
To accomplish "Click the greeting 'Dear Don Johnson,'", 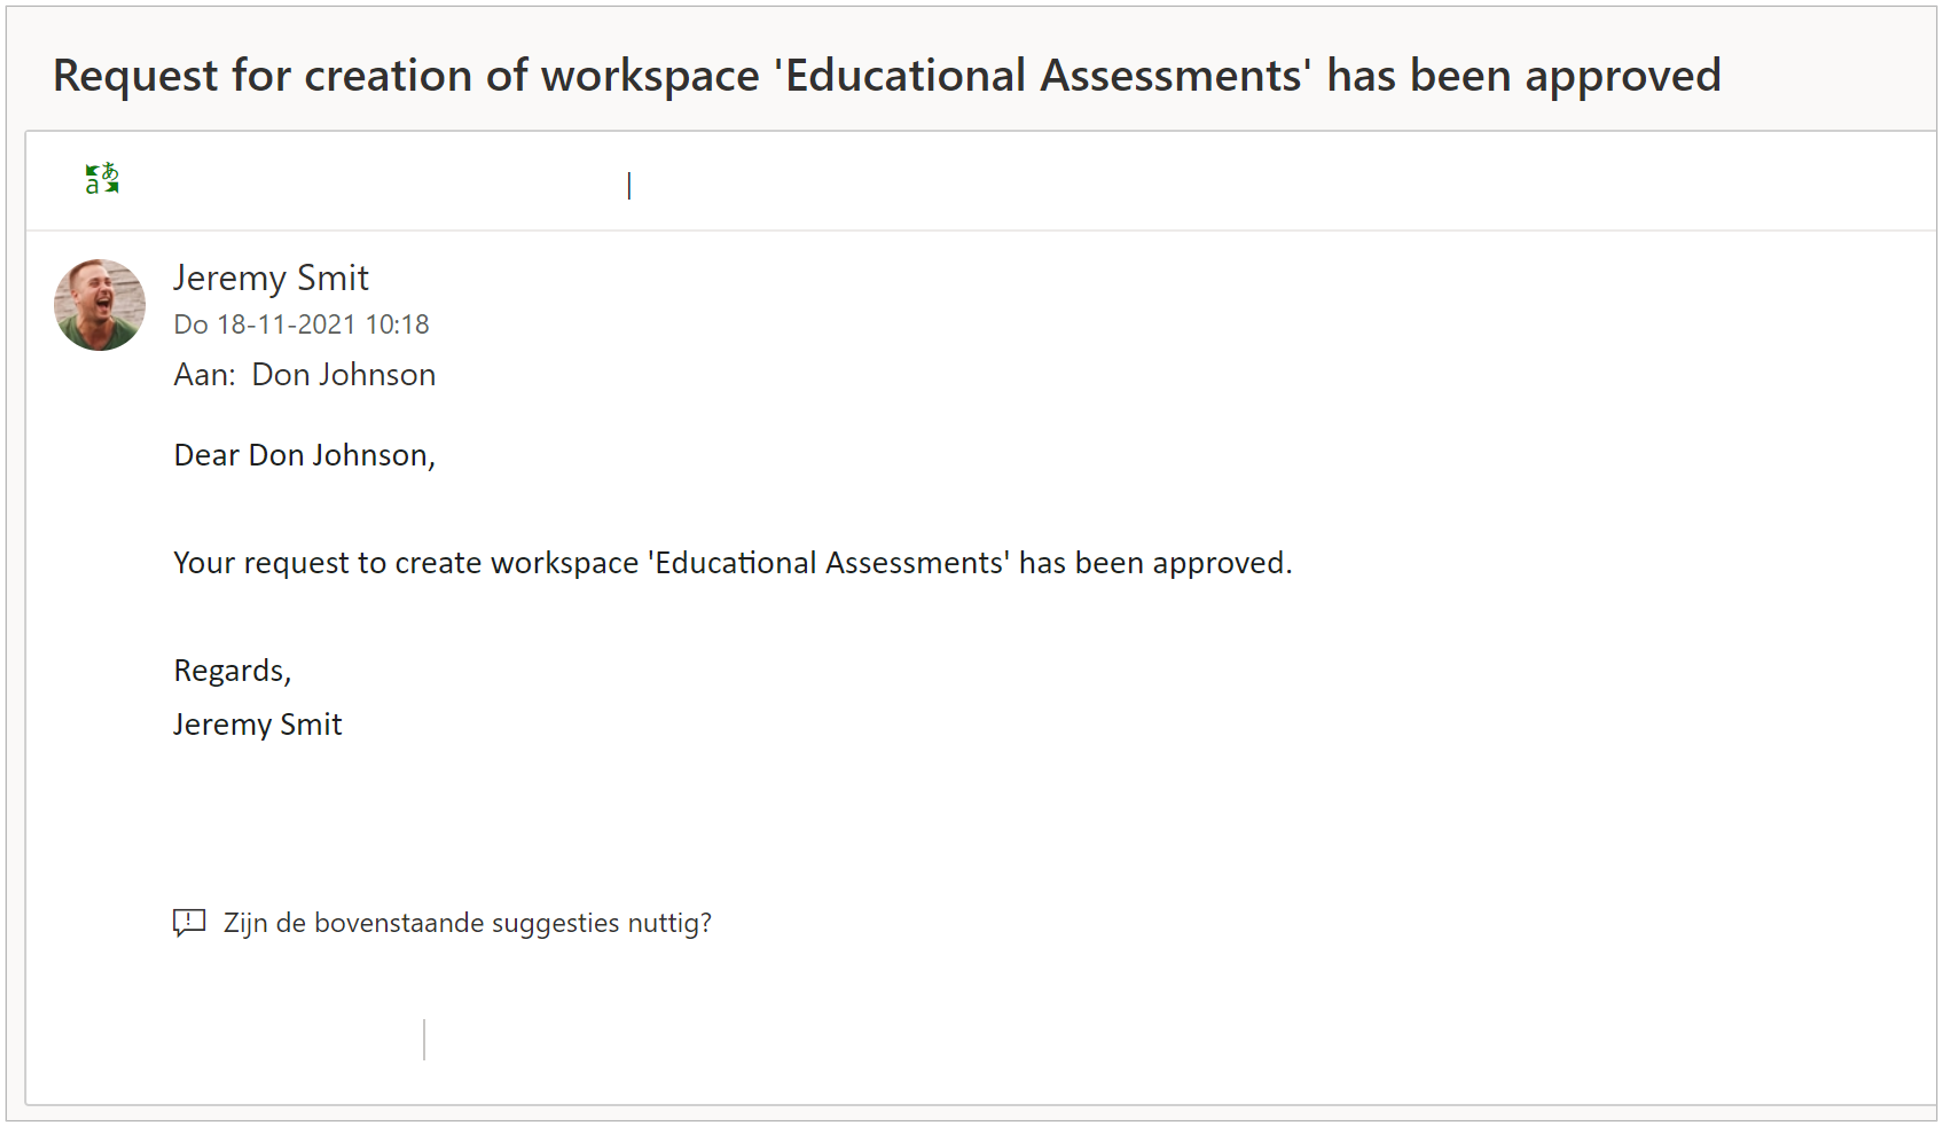I will tap(304, 455).
